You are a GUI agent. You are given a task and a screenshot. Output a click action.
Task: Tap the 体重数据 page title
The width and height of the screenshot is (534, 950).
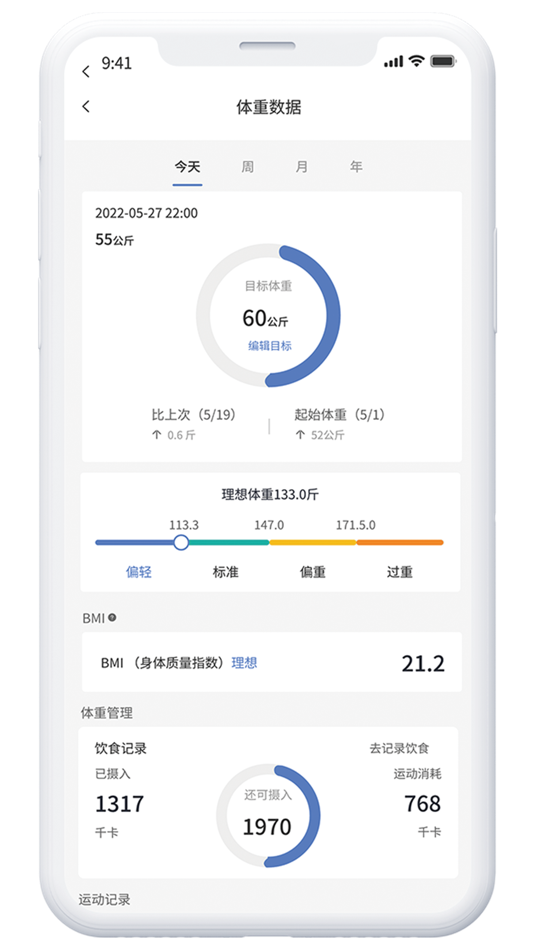pyautogui.click(x=269, y=107)
